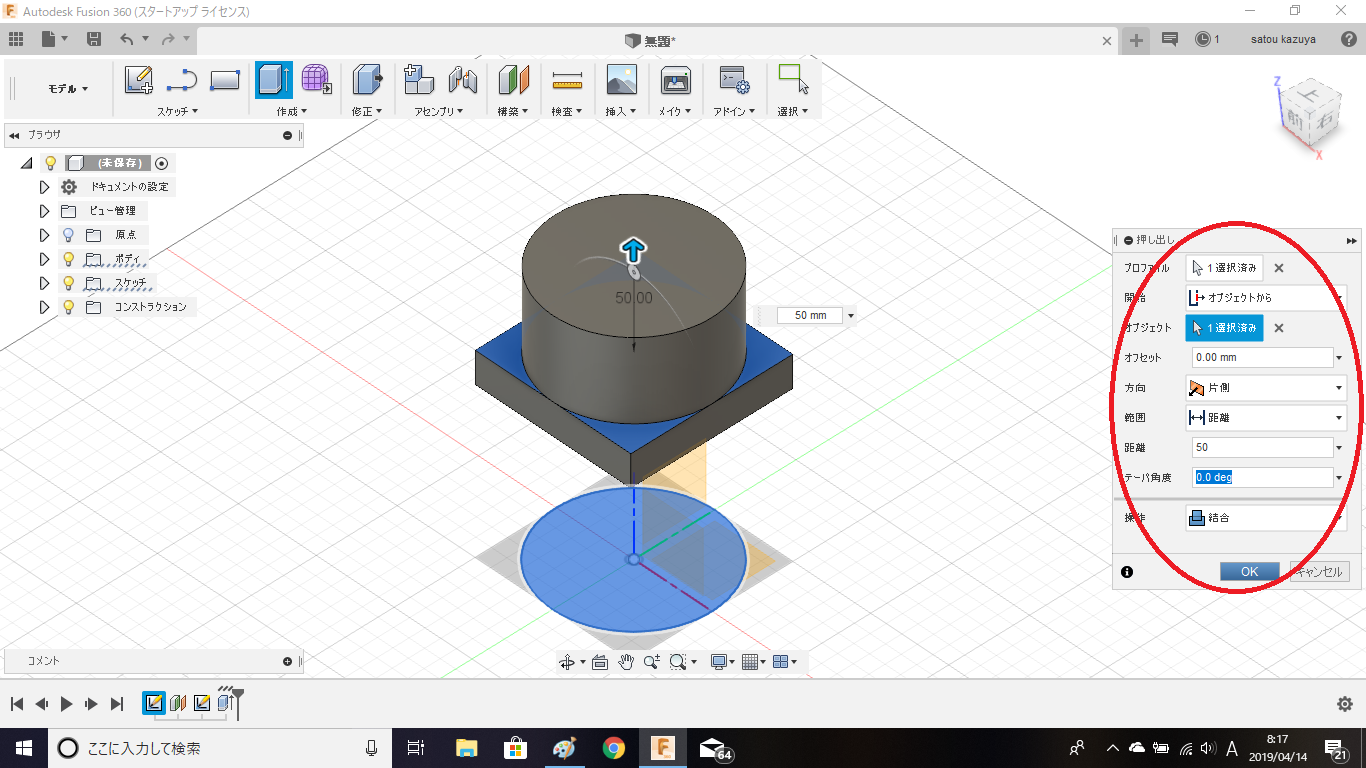
Task: Click the Create Form icon
Action: click(316, 80)
